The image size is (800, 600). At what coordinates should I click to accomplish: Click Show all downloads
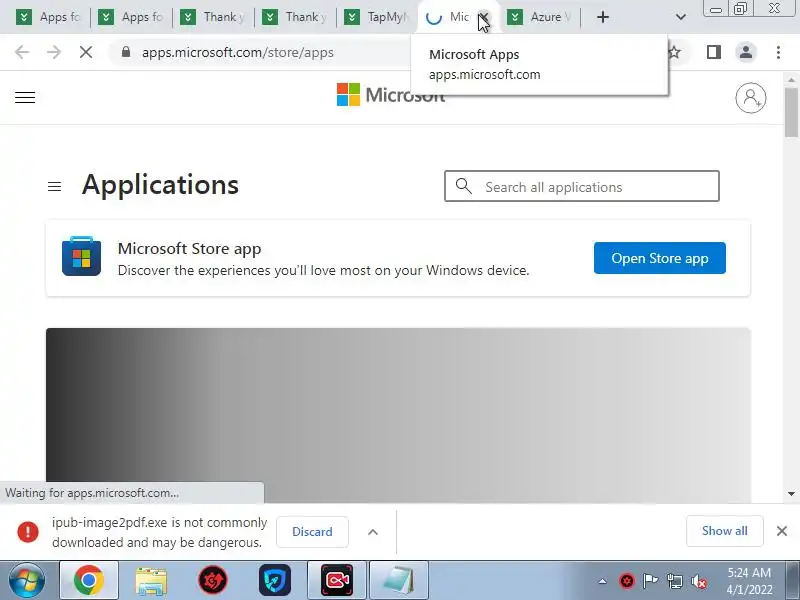point(724,531)
